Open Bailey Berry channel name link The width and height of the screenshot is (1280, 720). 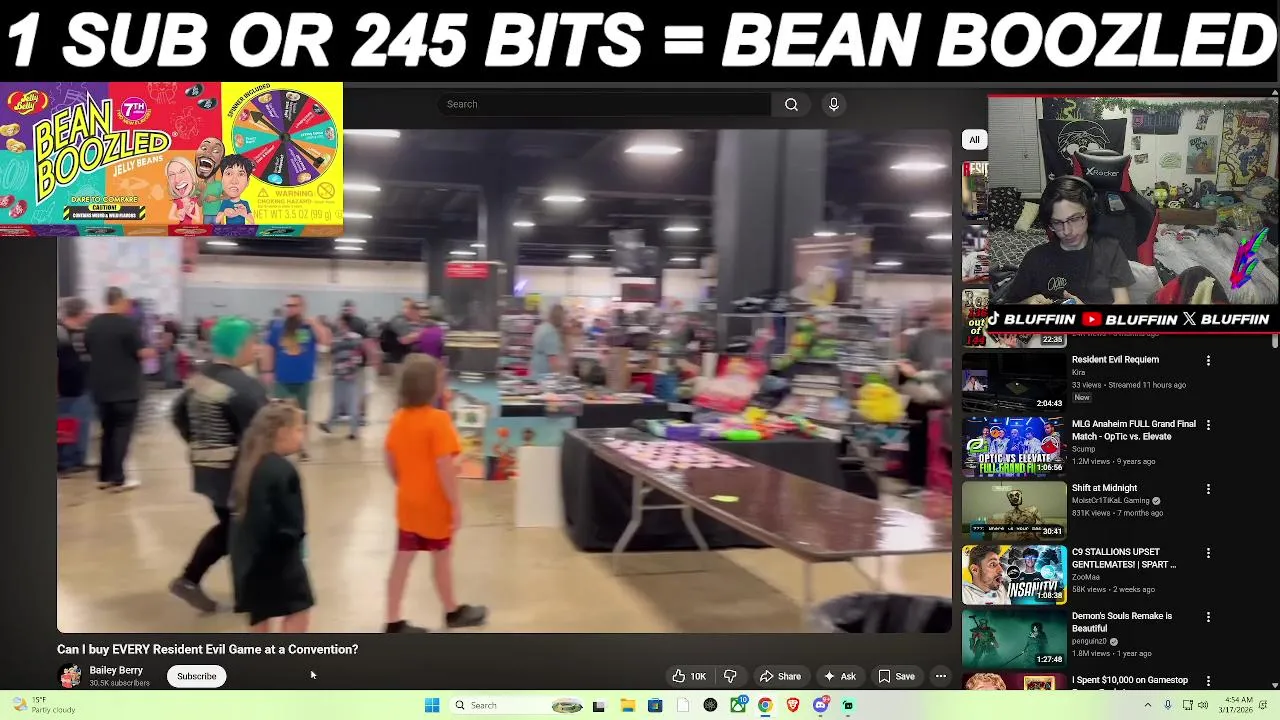(116, 670)
